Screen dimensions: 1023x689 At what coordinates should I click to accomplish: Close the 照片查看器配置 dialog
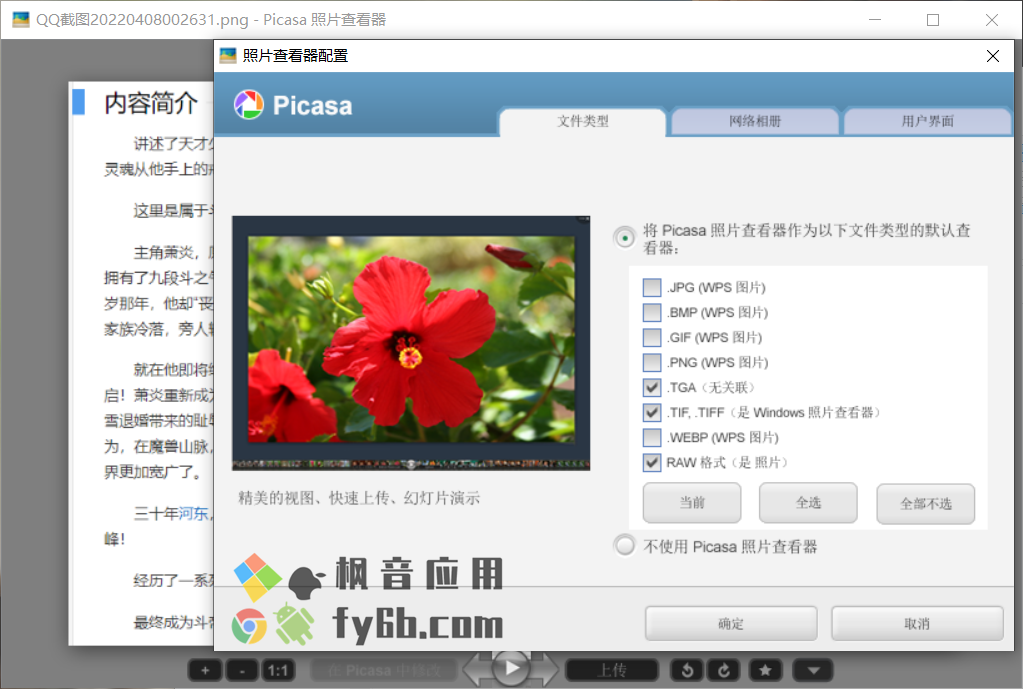click(x=992, y=56)
